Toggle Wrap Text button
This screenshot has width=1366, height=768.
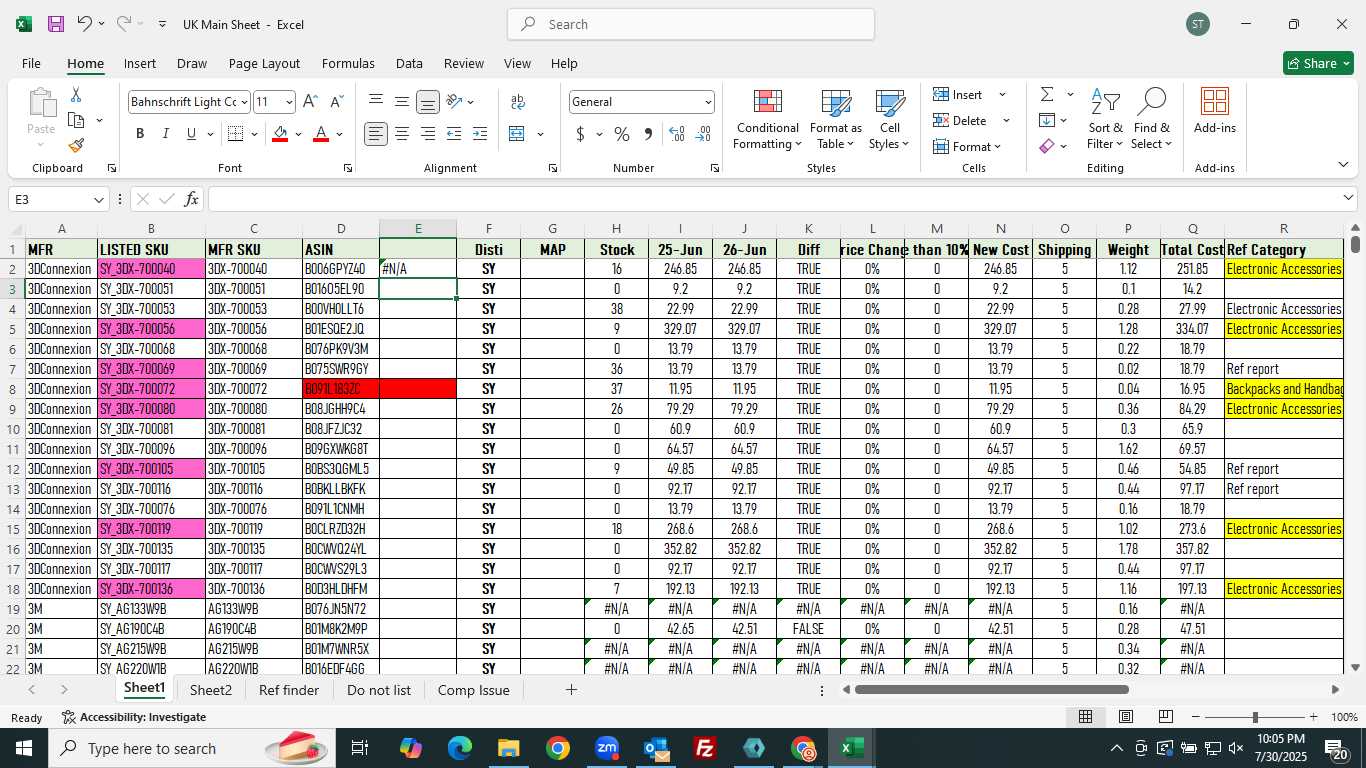pos(518,101)
